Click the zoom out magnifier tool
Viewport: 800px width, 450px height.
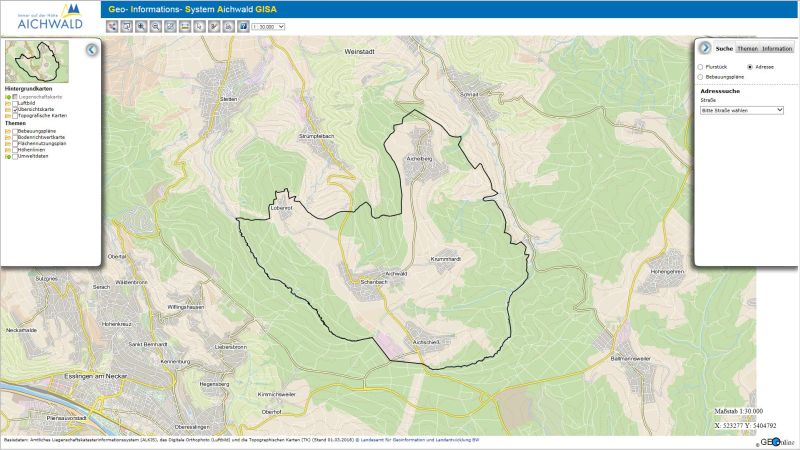155,26
